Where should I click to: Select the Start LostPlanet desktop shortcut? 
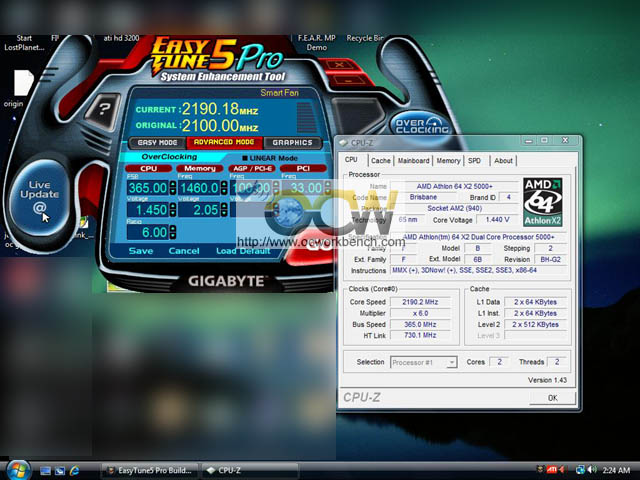(x=24, y=42)
